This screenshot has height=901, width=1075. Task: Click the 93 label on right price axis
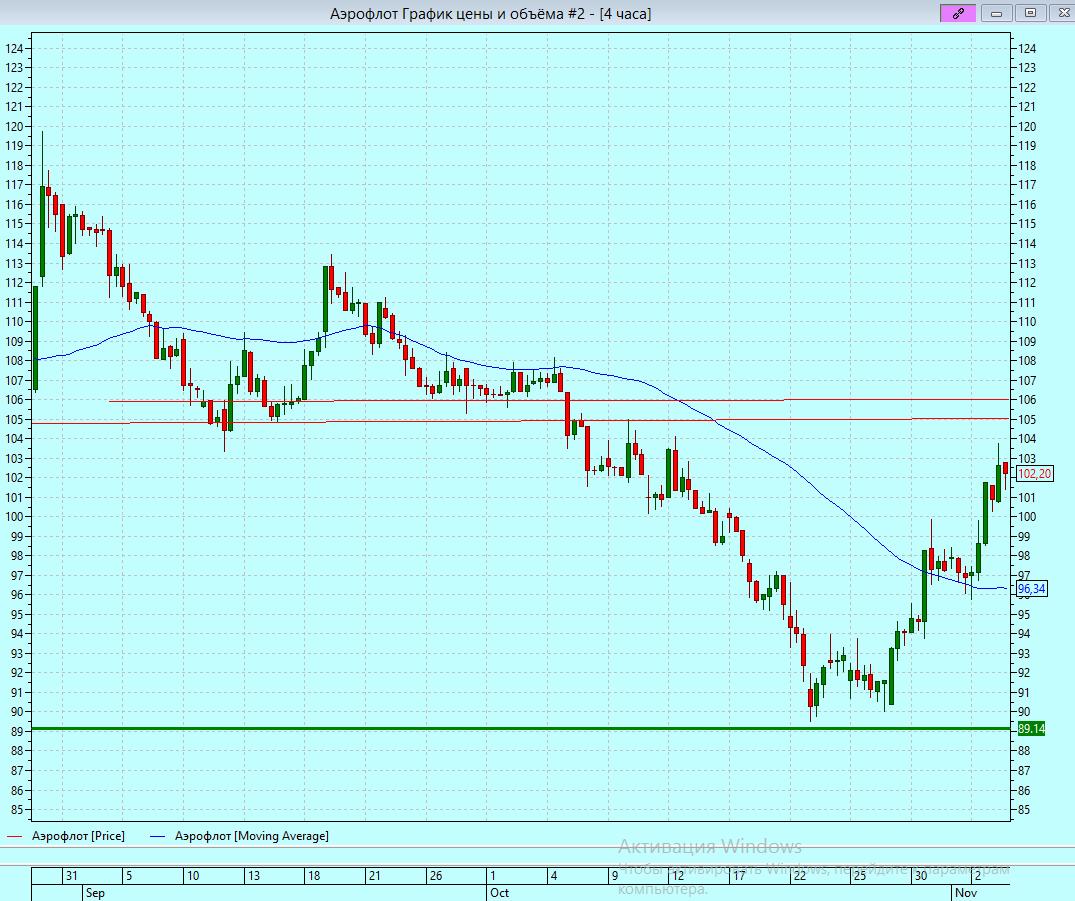coord(1024,654)
